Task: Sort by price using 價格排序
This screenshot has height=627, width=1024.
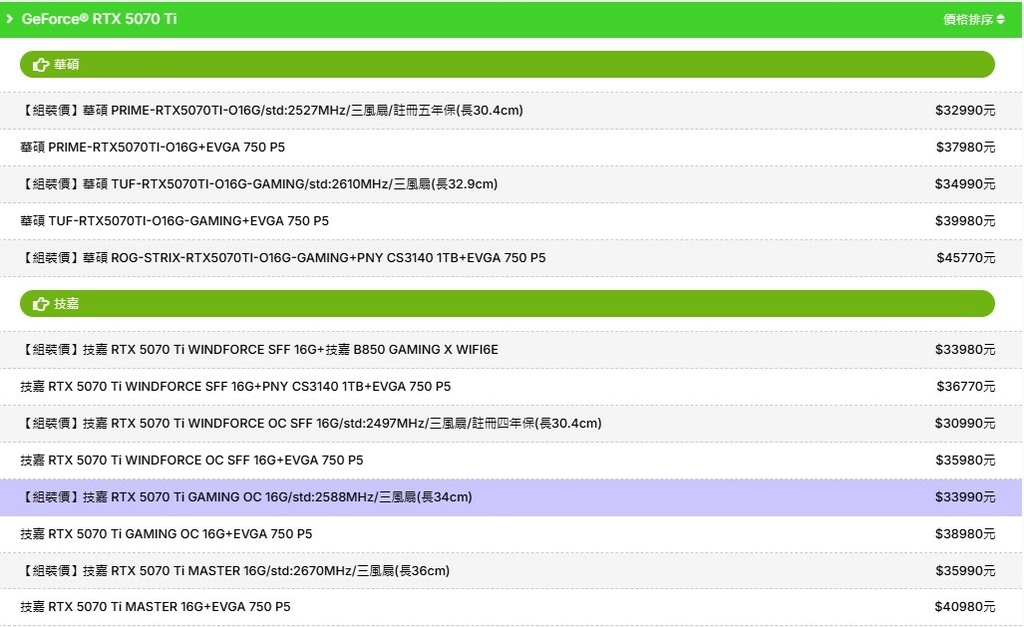Action: (974, 20)
